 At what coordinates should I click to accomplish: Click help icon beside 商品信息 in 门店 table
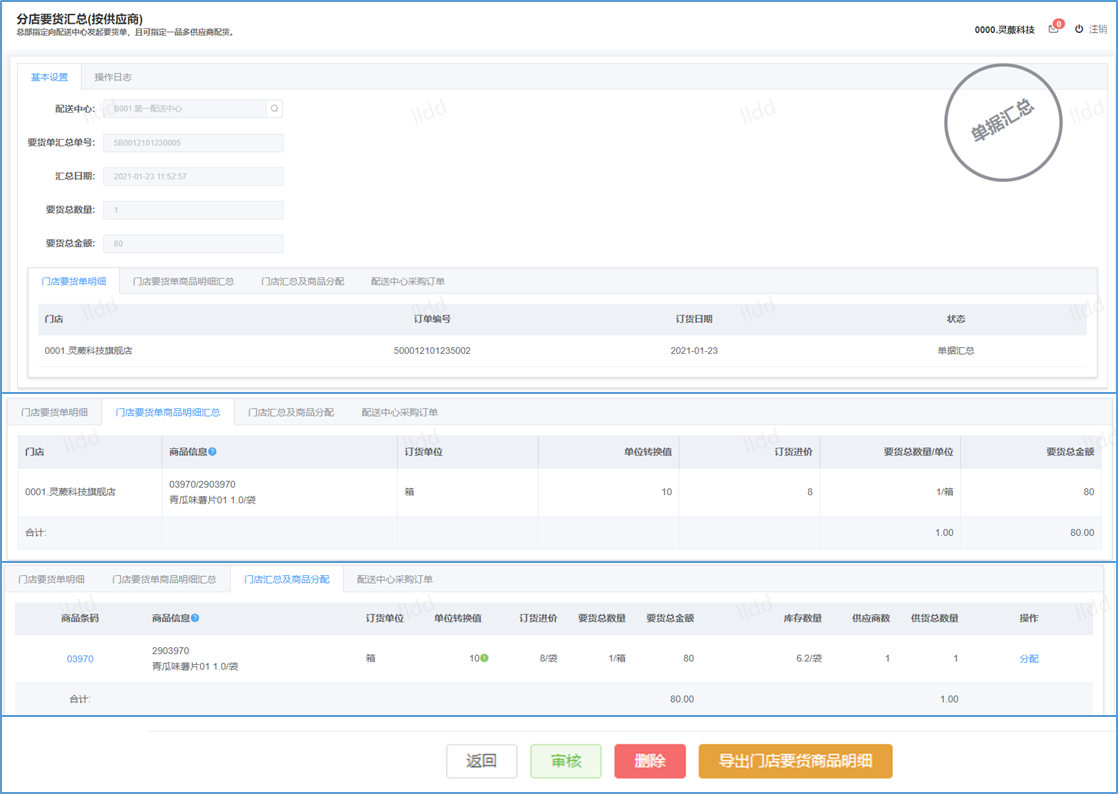pyautogui.click(x=213, y=452)
